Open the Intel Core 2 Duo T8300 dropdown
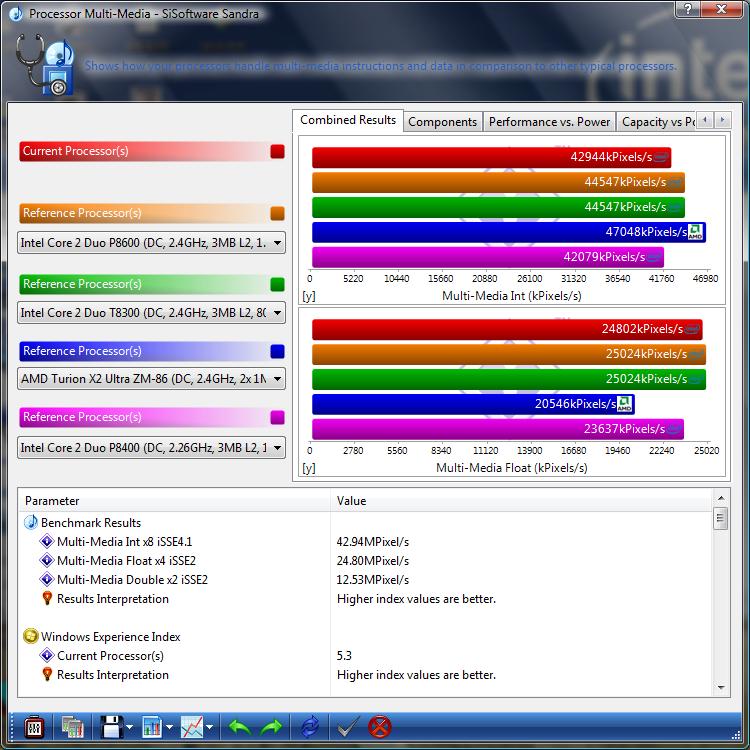Viewport: 750px width, 750px height. point(151,313)
